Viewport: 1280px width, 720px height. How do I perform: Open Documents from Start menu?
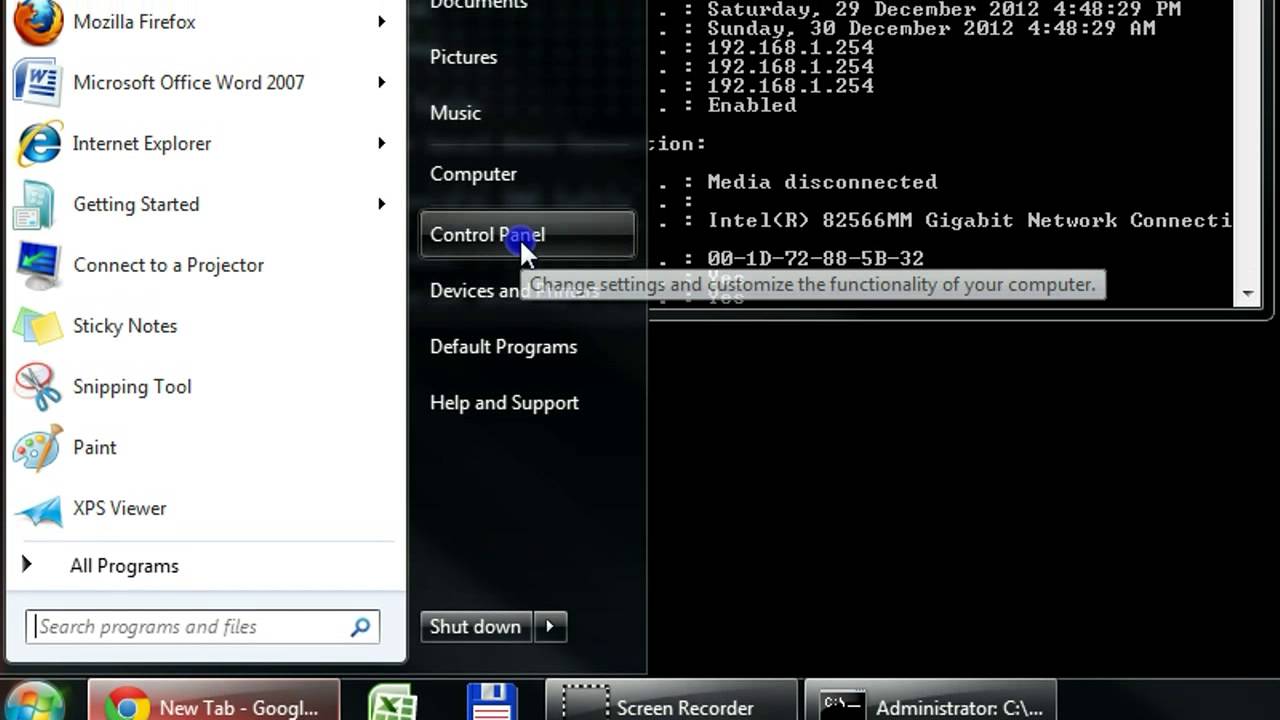[478, 5]
